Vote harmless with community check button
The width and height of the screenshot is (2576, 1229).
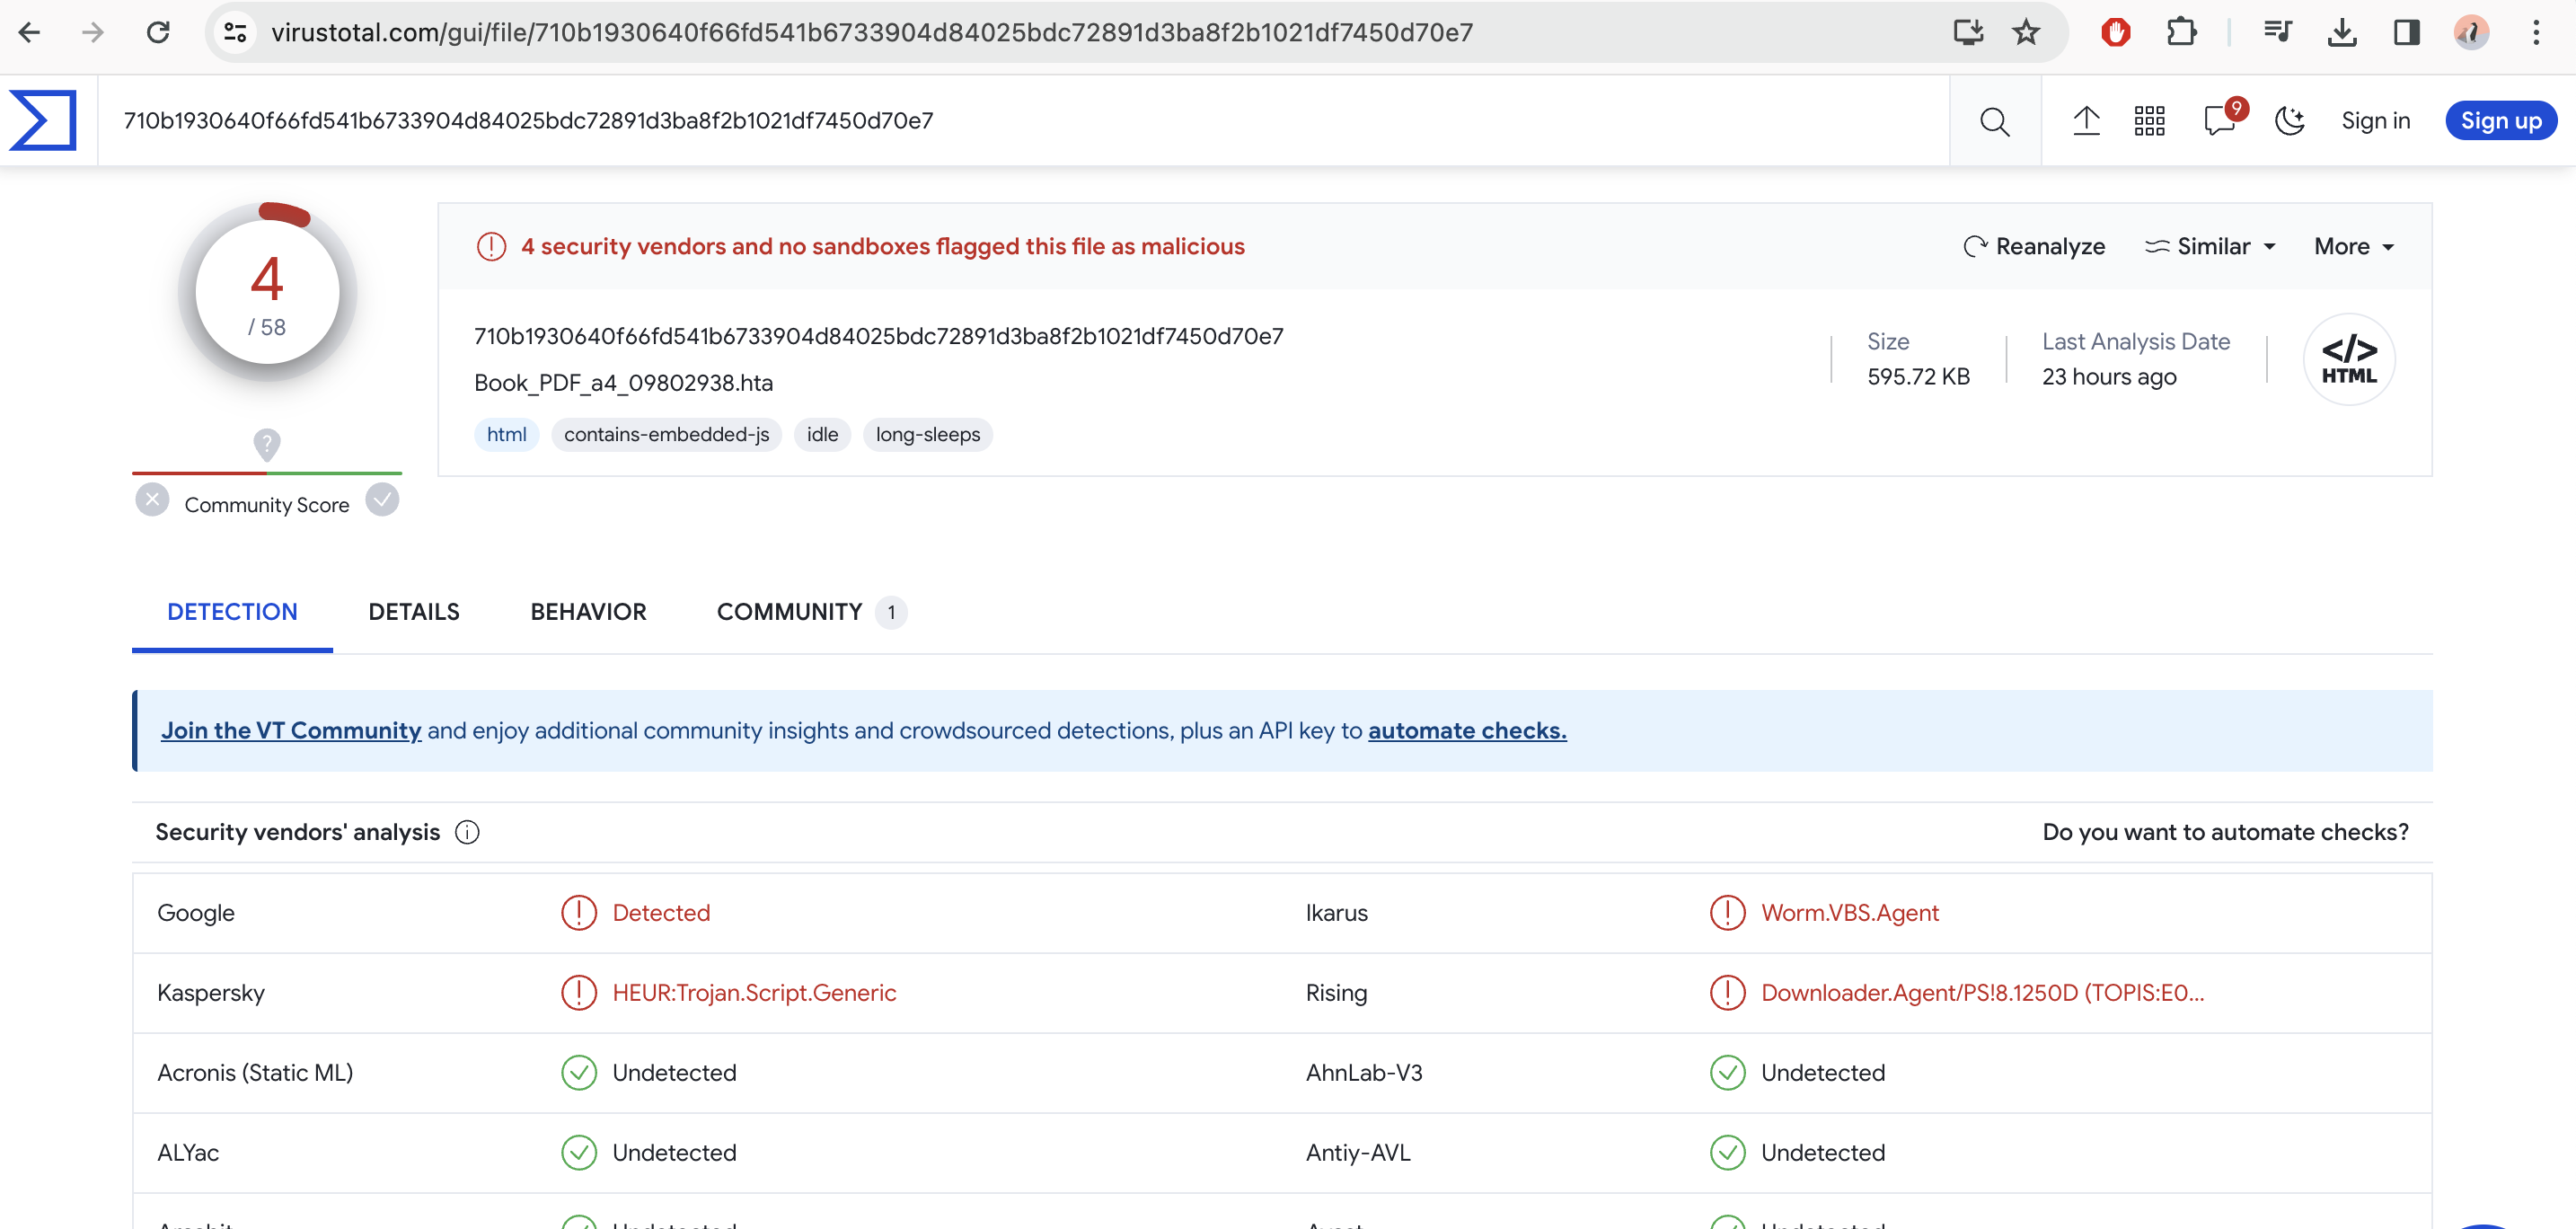(x=382, y=499)
